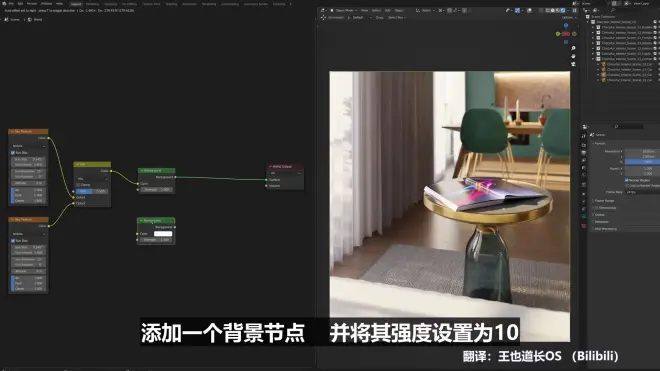Select rendered viewport shading icon
Viewport: 660px width, 371px height.
coord(563,11)
